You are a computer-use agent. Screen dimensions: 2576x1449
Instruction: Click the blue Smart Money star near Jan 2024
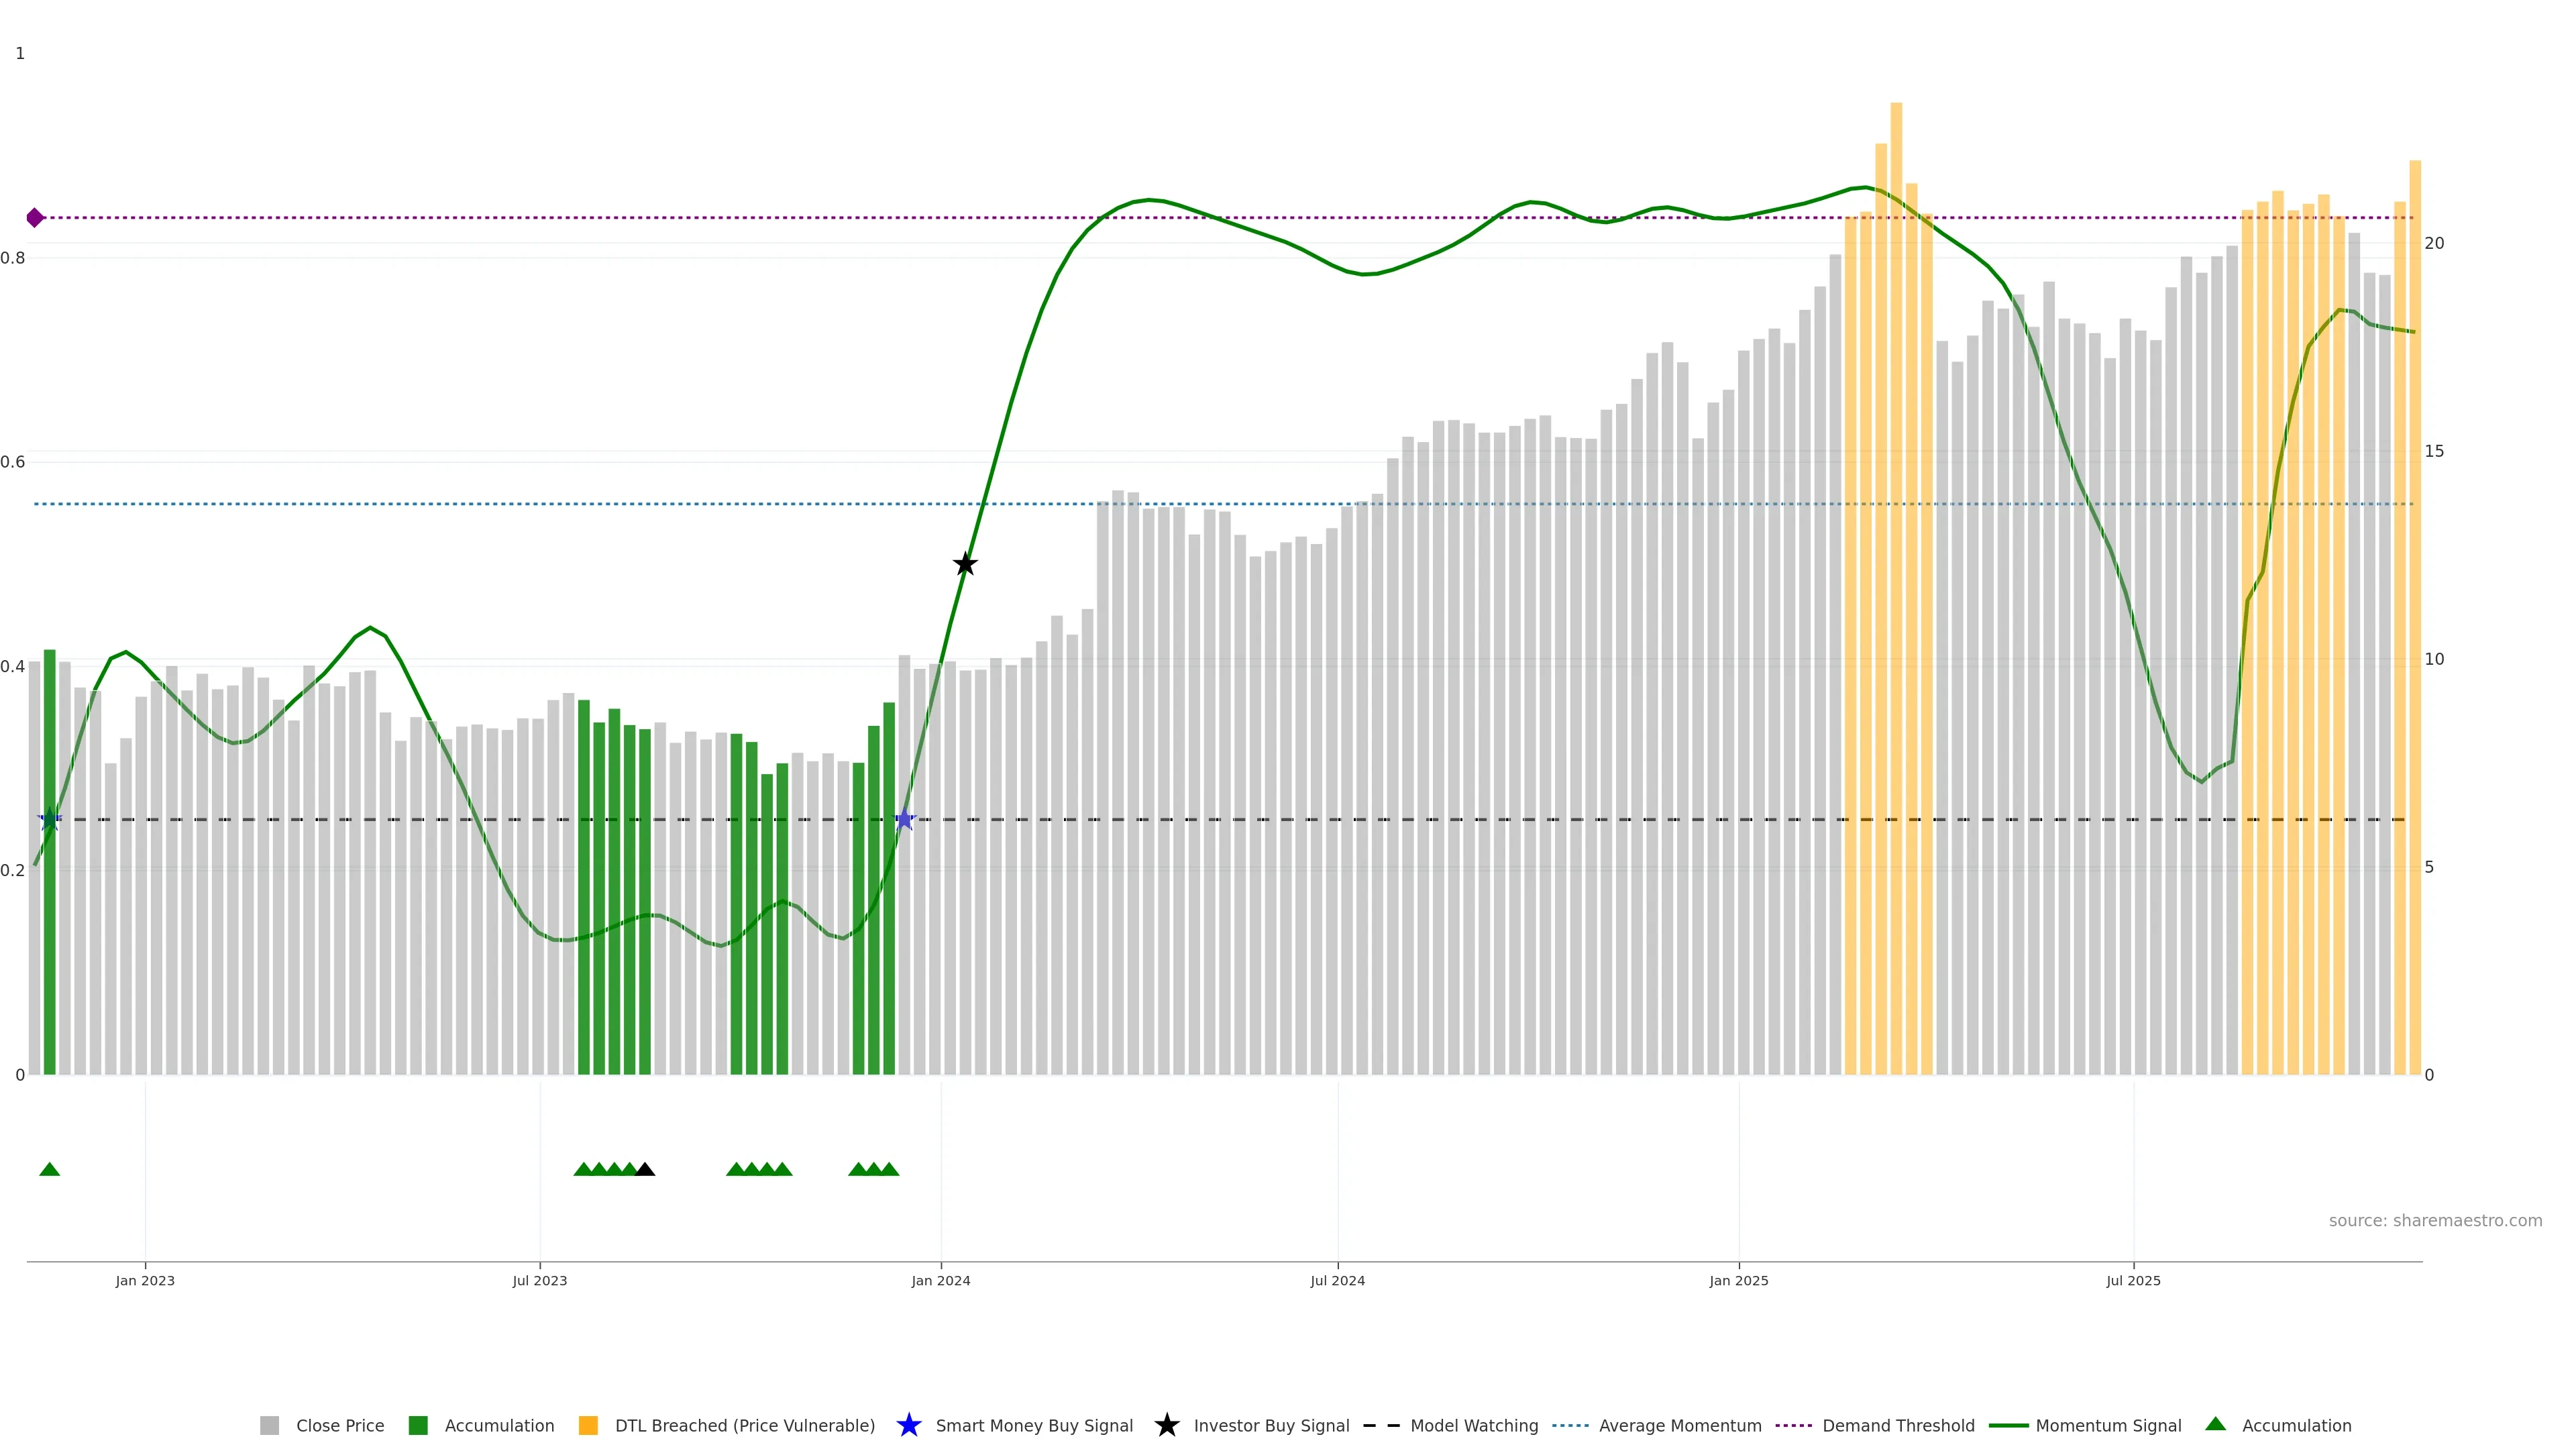(904, 820)
